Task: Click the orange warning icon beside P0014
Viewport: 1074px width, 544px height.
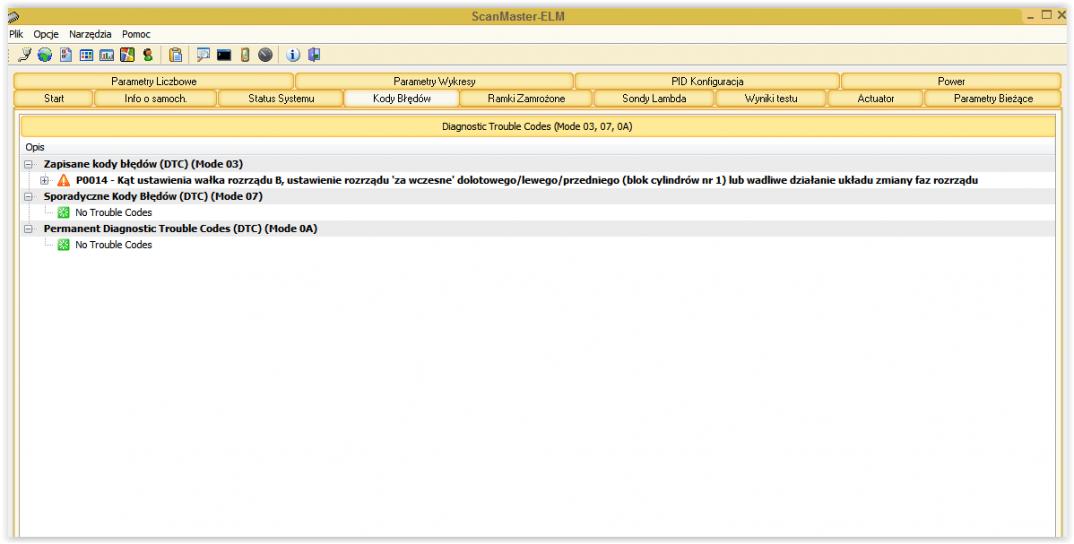Action: pyautogui.click(x=64, y=180)
